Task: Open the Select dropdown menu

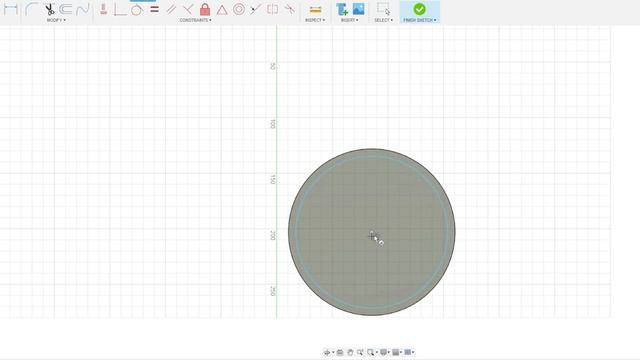Action: 383,20
